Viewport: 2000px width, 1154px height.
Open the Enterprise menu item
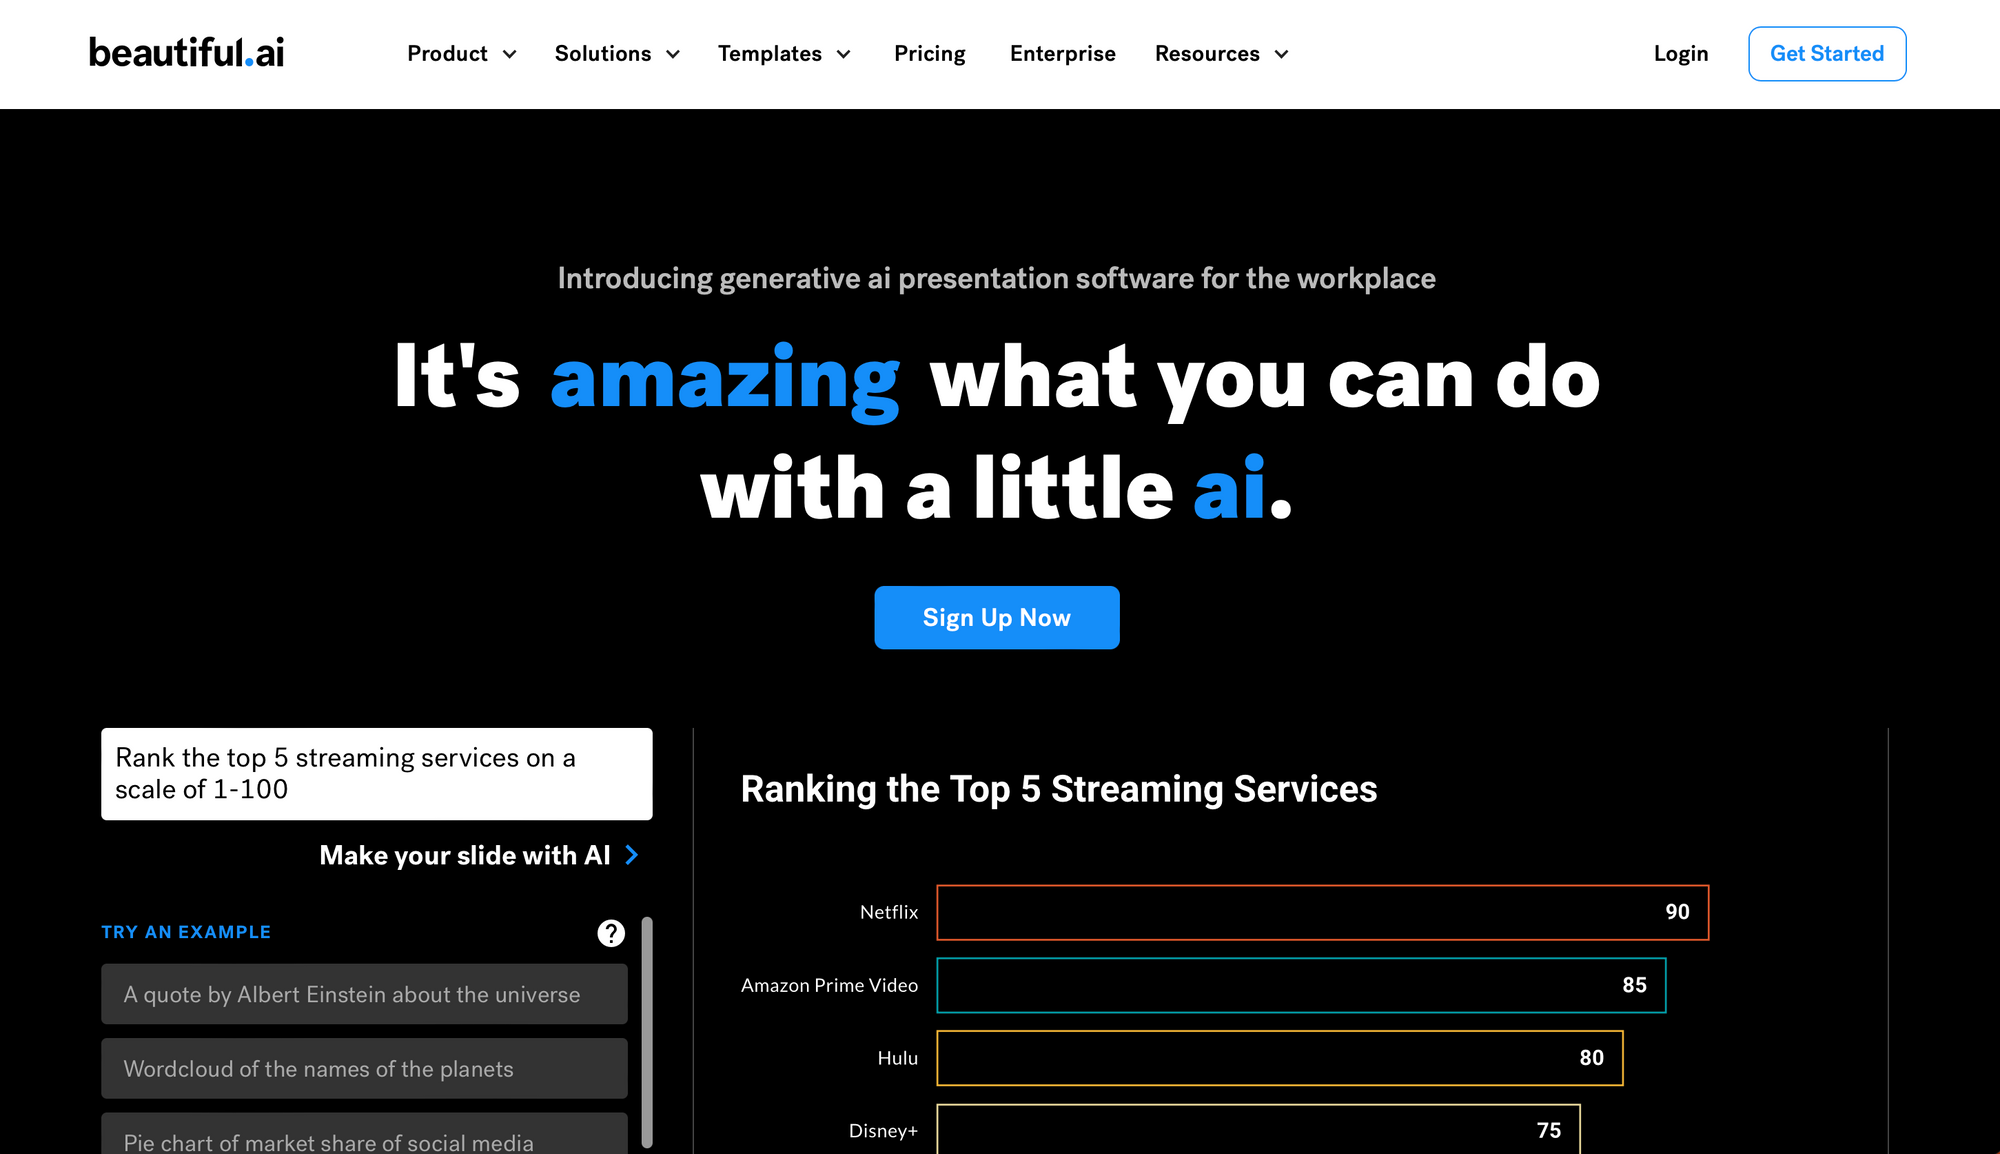click(x=1062, y=54)
